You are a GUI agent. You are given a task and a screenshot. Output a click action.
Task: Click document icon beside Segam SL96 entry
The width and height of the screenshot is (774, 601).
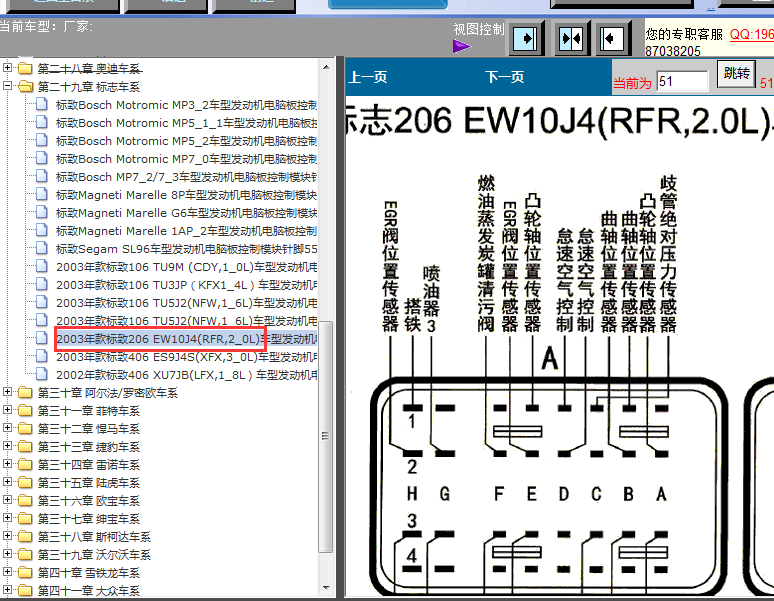pos(42,248)
